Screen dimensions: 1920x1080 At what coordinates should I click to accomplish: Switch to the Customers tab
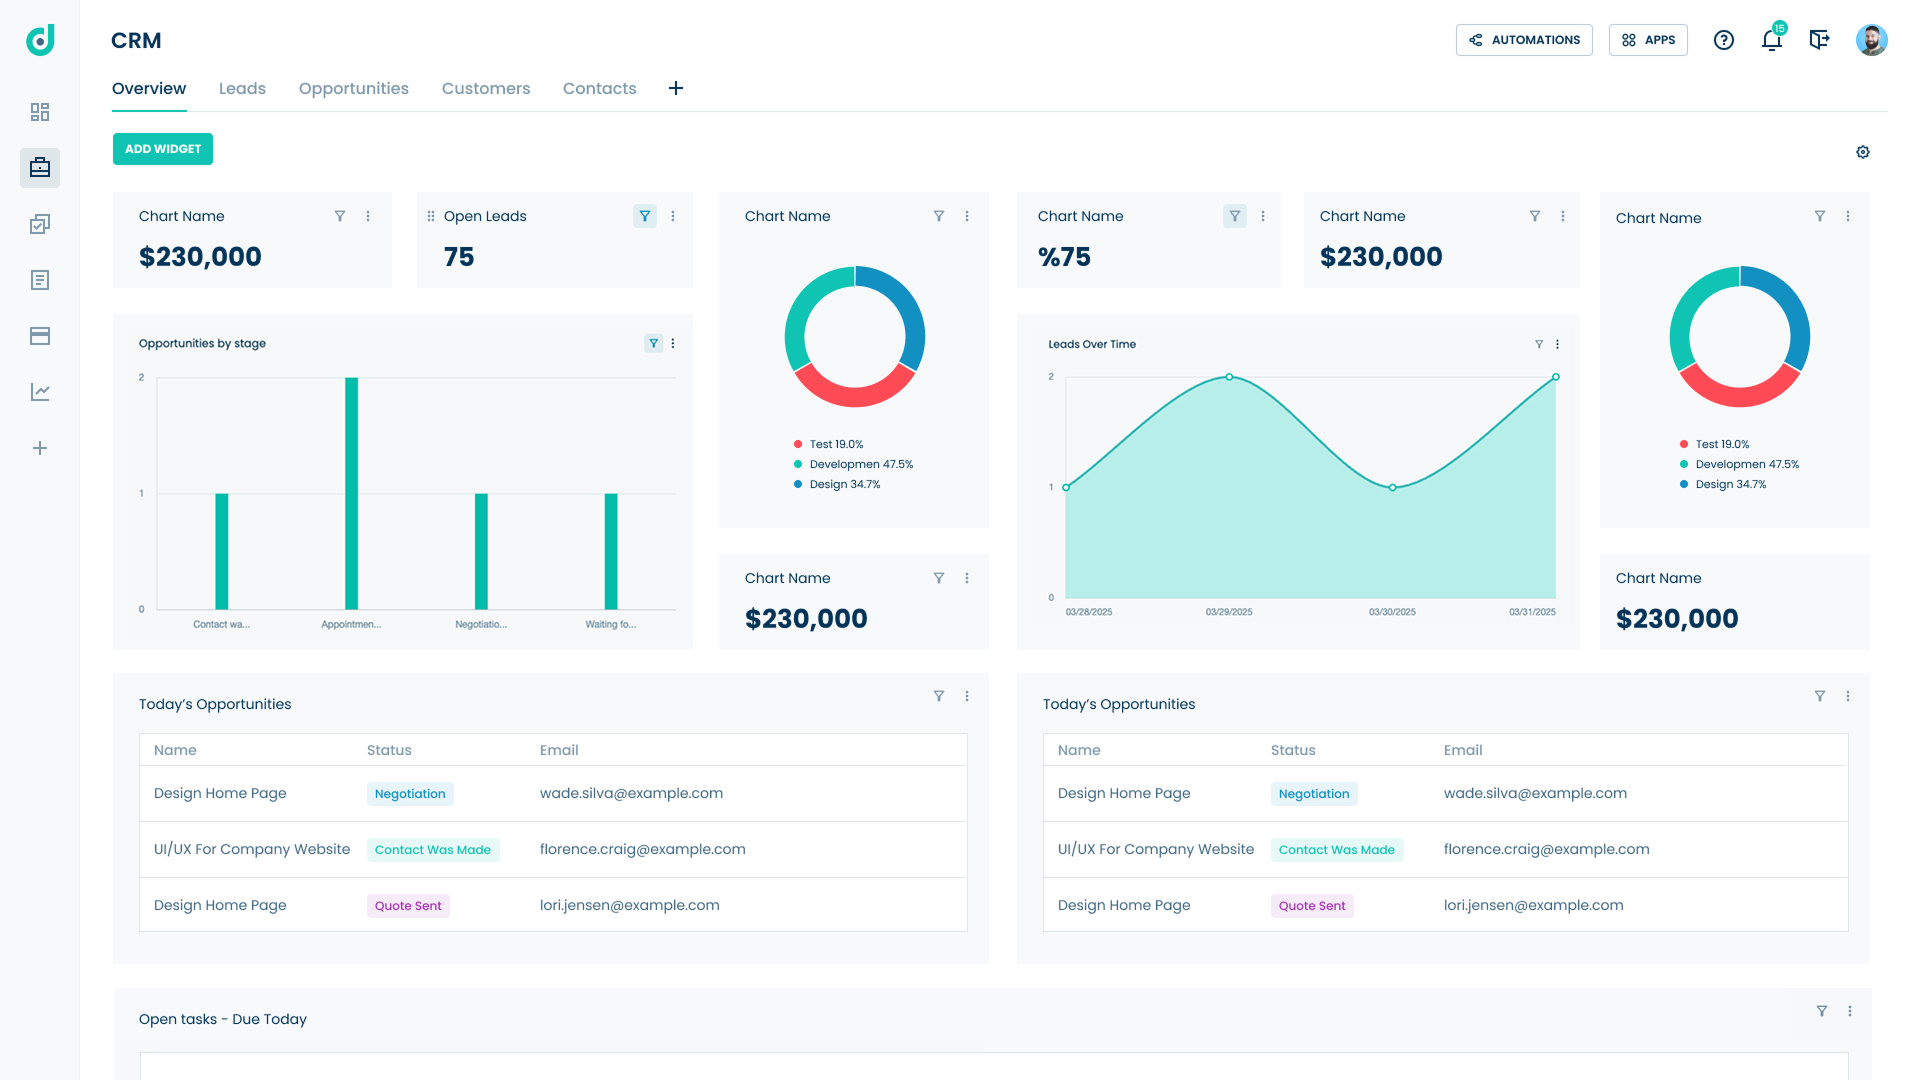click(x=486, y=88)
